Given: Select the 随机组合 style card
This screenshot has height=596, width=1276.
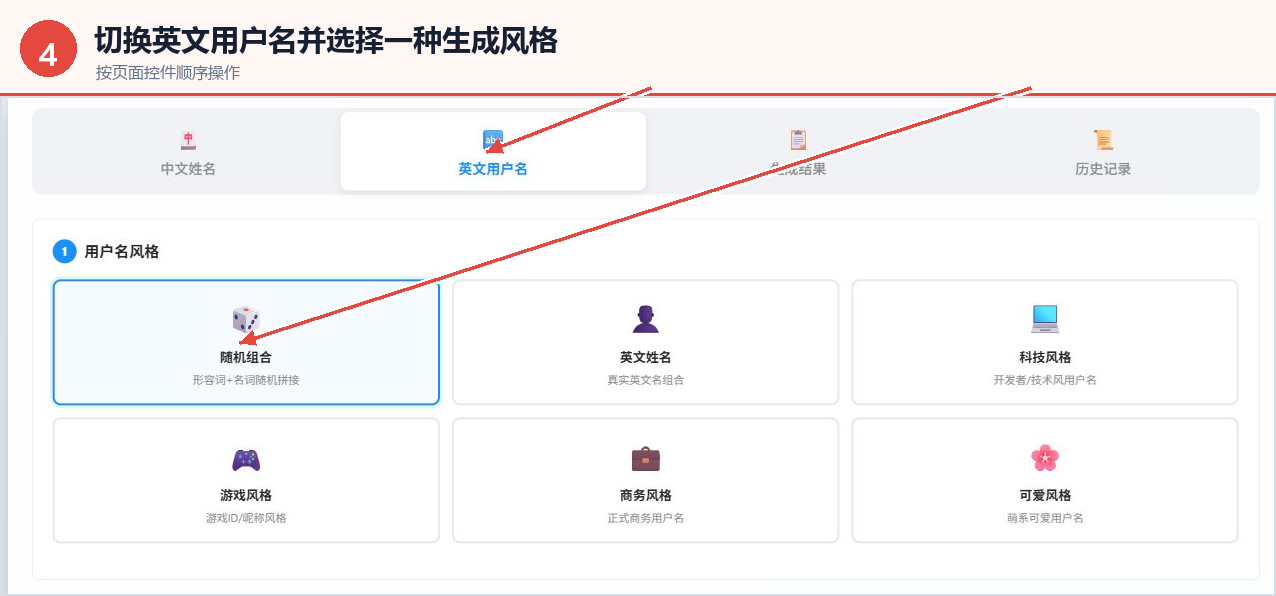Looking at the screenshot, I should point(246,342).
